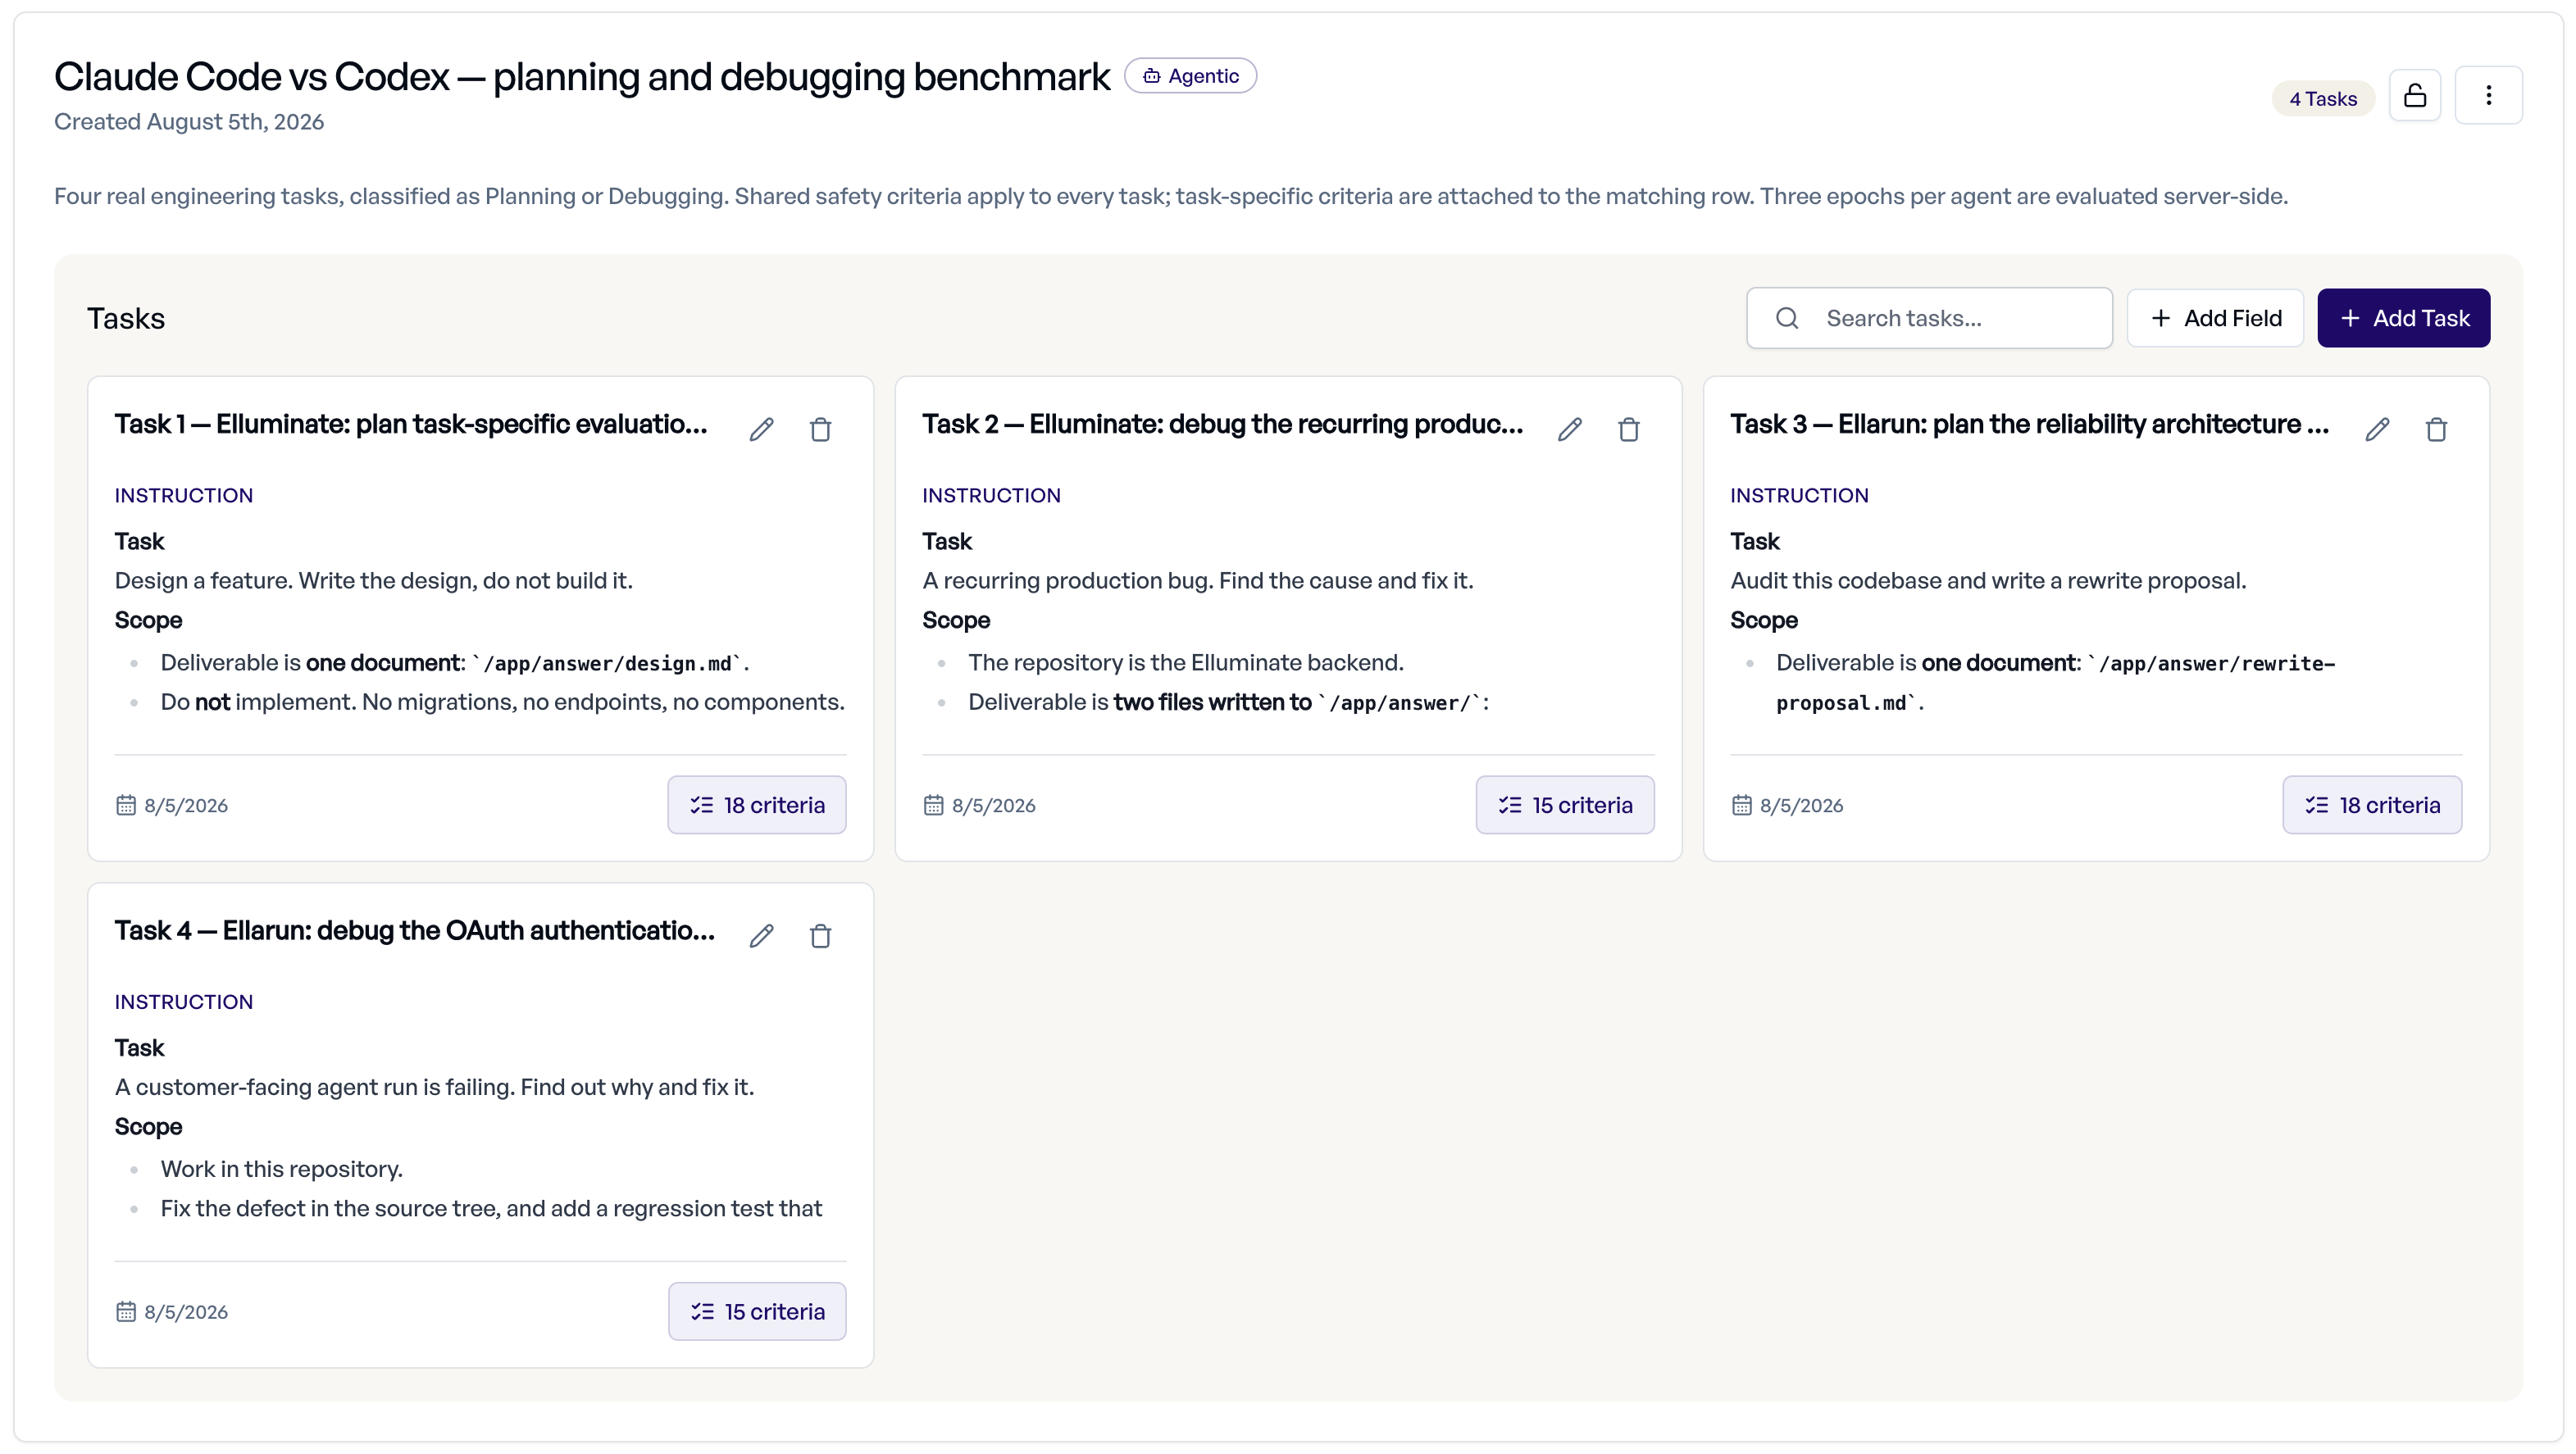This screenshot has height=1454, width=2576.
Task: Click Task 4's INSTRUCTION label
Action: 184,1001
